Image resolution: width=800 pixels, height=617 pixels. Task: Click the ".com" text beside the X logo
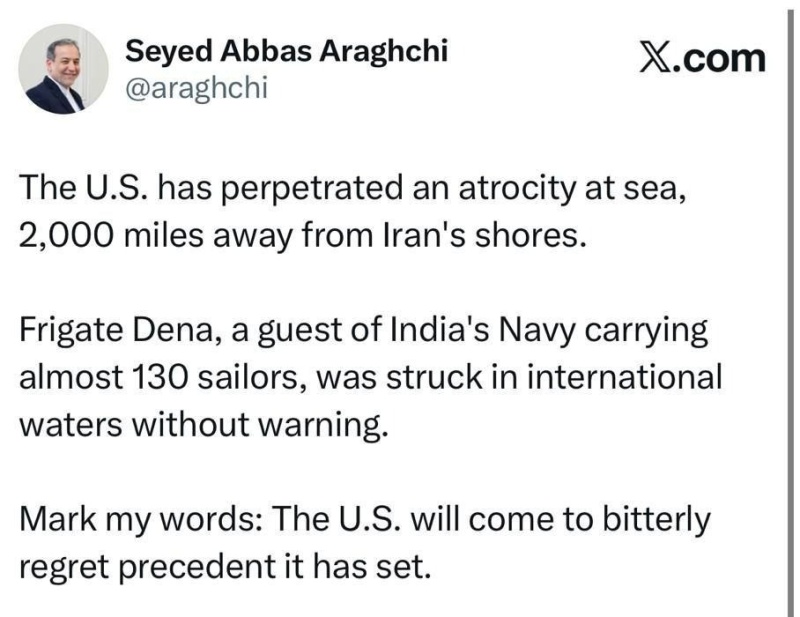coord(723,58)
